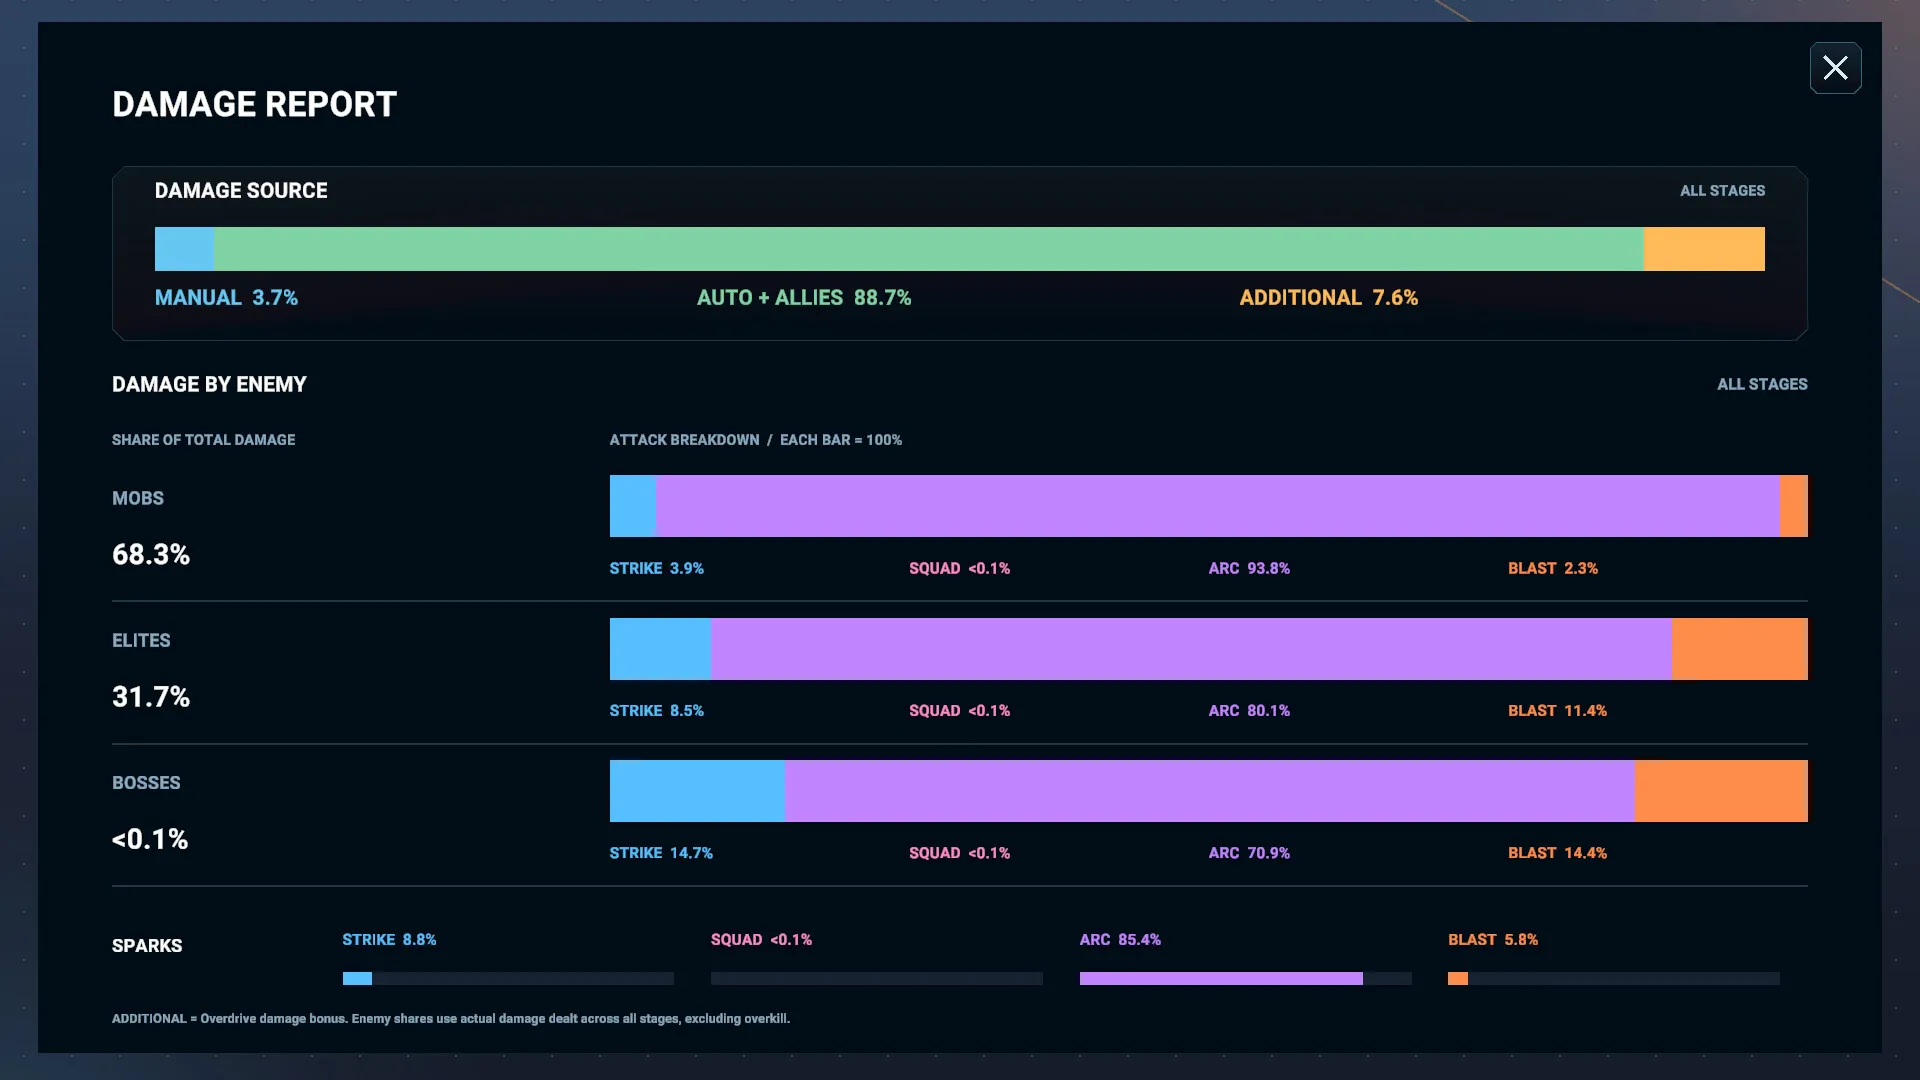Click the MANUAL 3.7% legend label

coord(226,298)
